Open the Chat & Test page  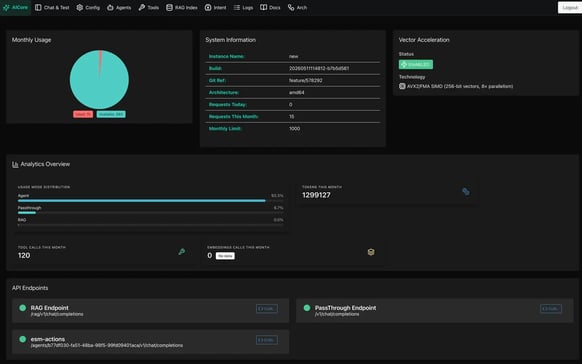[x=52, y=7]
